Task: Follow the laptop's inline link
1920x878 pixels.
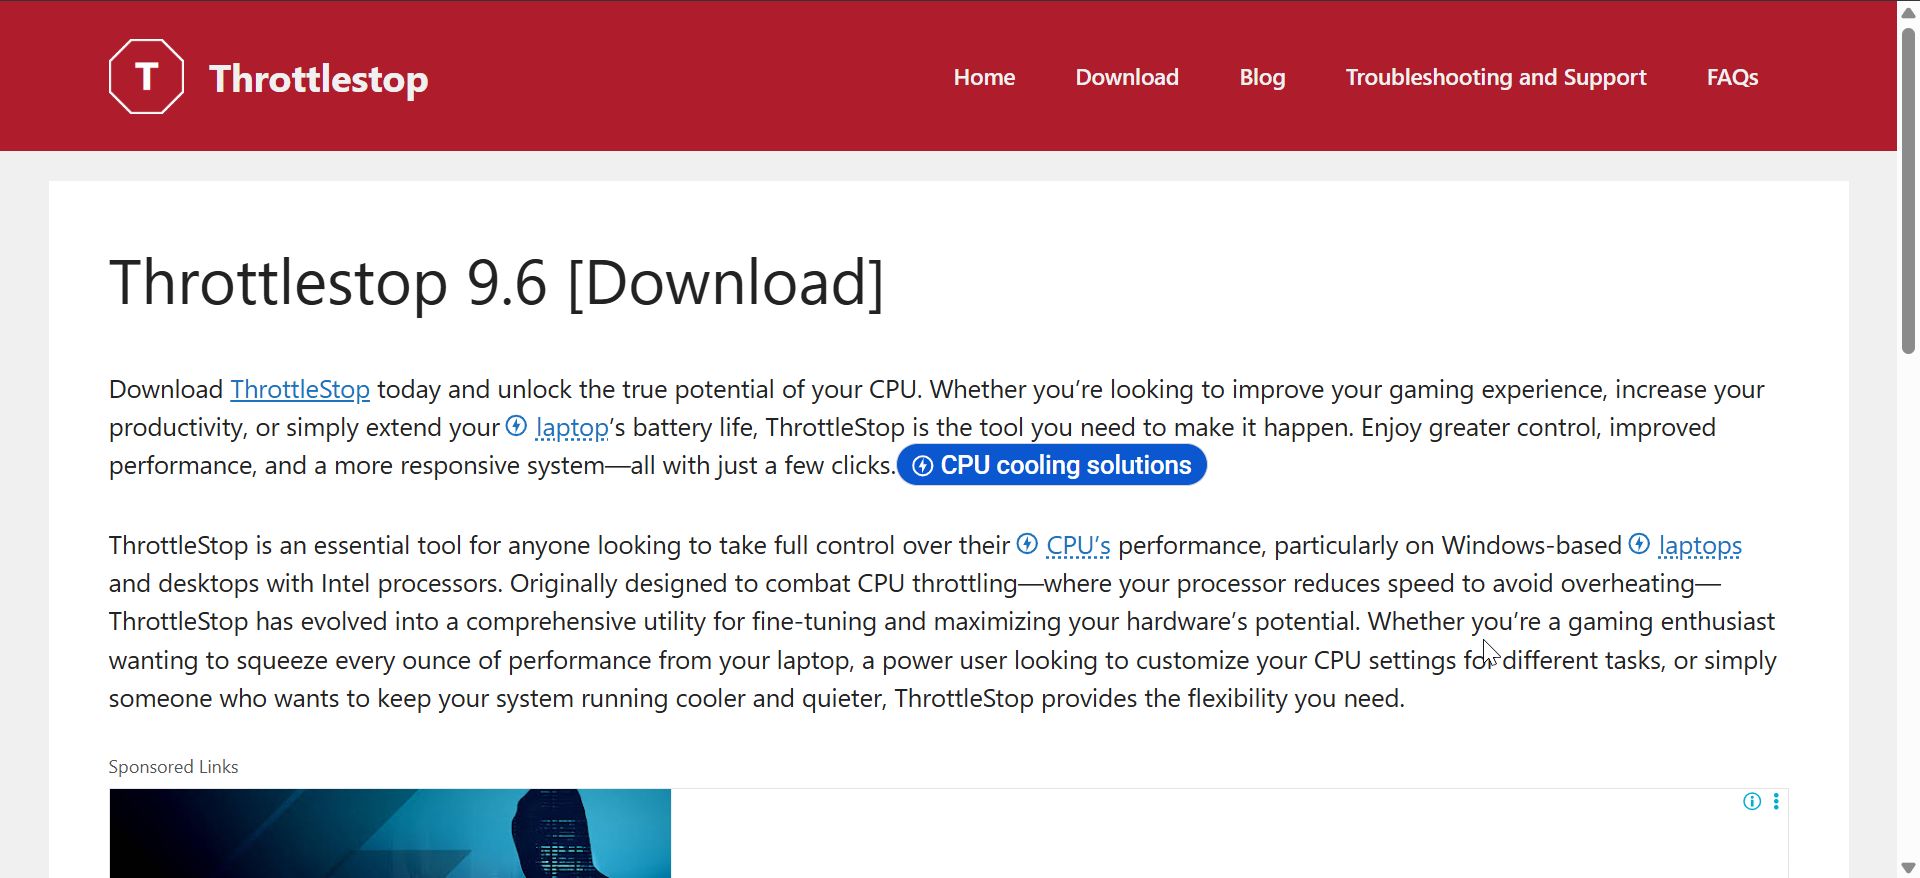Action: (x=572, y=428)
